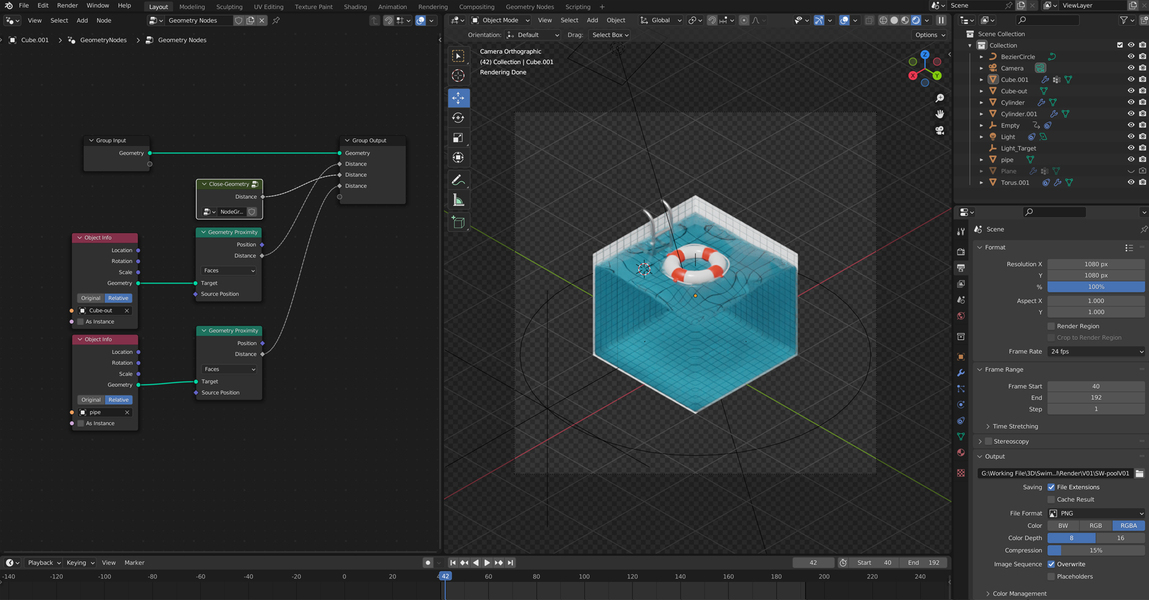Viewport: 1149px width, 600px height.
Task: Enable As Instance for Cube-out Object Info
Action: point(81,322)
